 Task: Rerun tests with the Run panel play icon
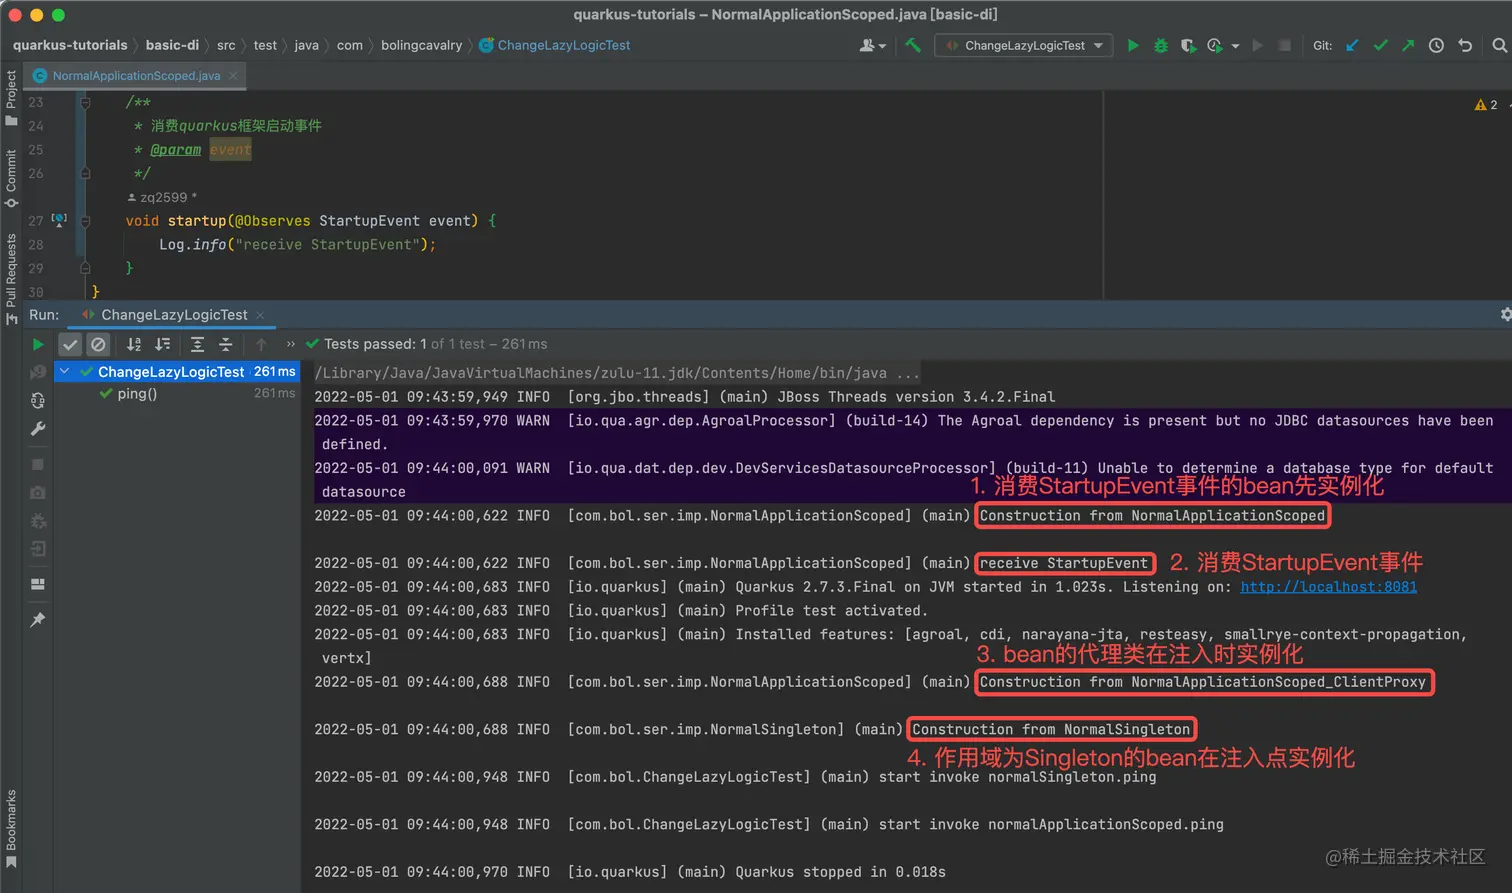click(x=38, y=344)
